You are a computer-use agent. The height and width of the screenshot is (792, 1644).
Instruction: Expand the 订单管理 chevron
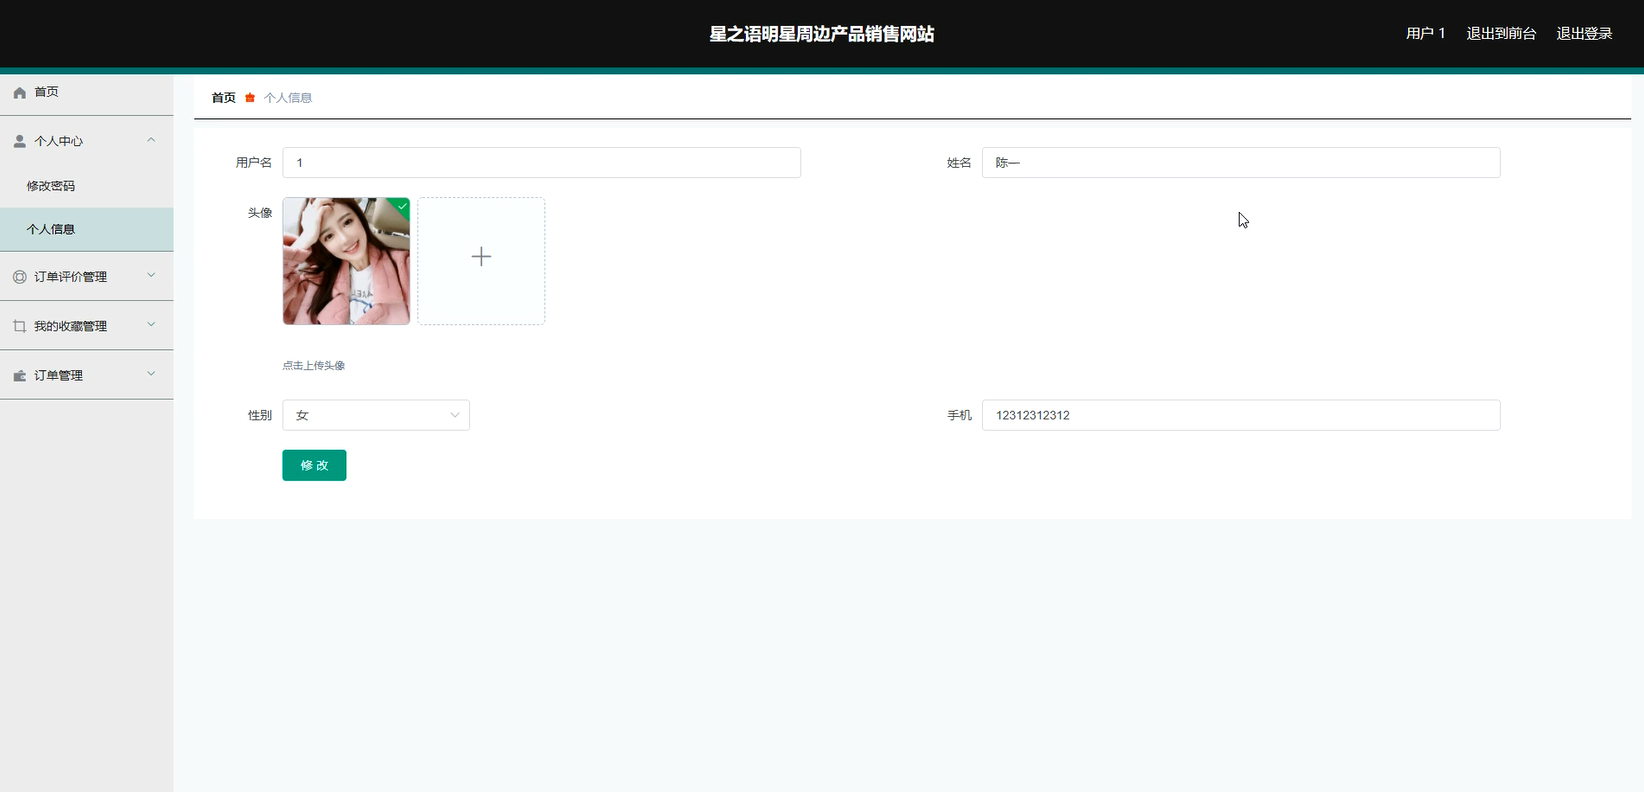pyautogui.click(x=151, y=374)
